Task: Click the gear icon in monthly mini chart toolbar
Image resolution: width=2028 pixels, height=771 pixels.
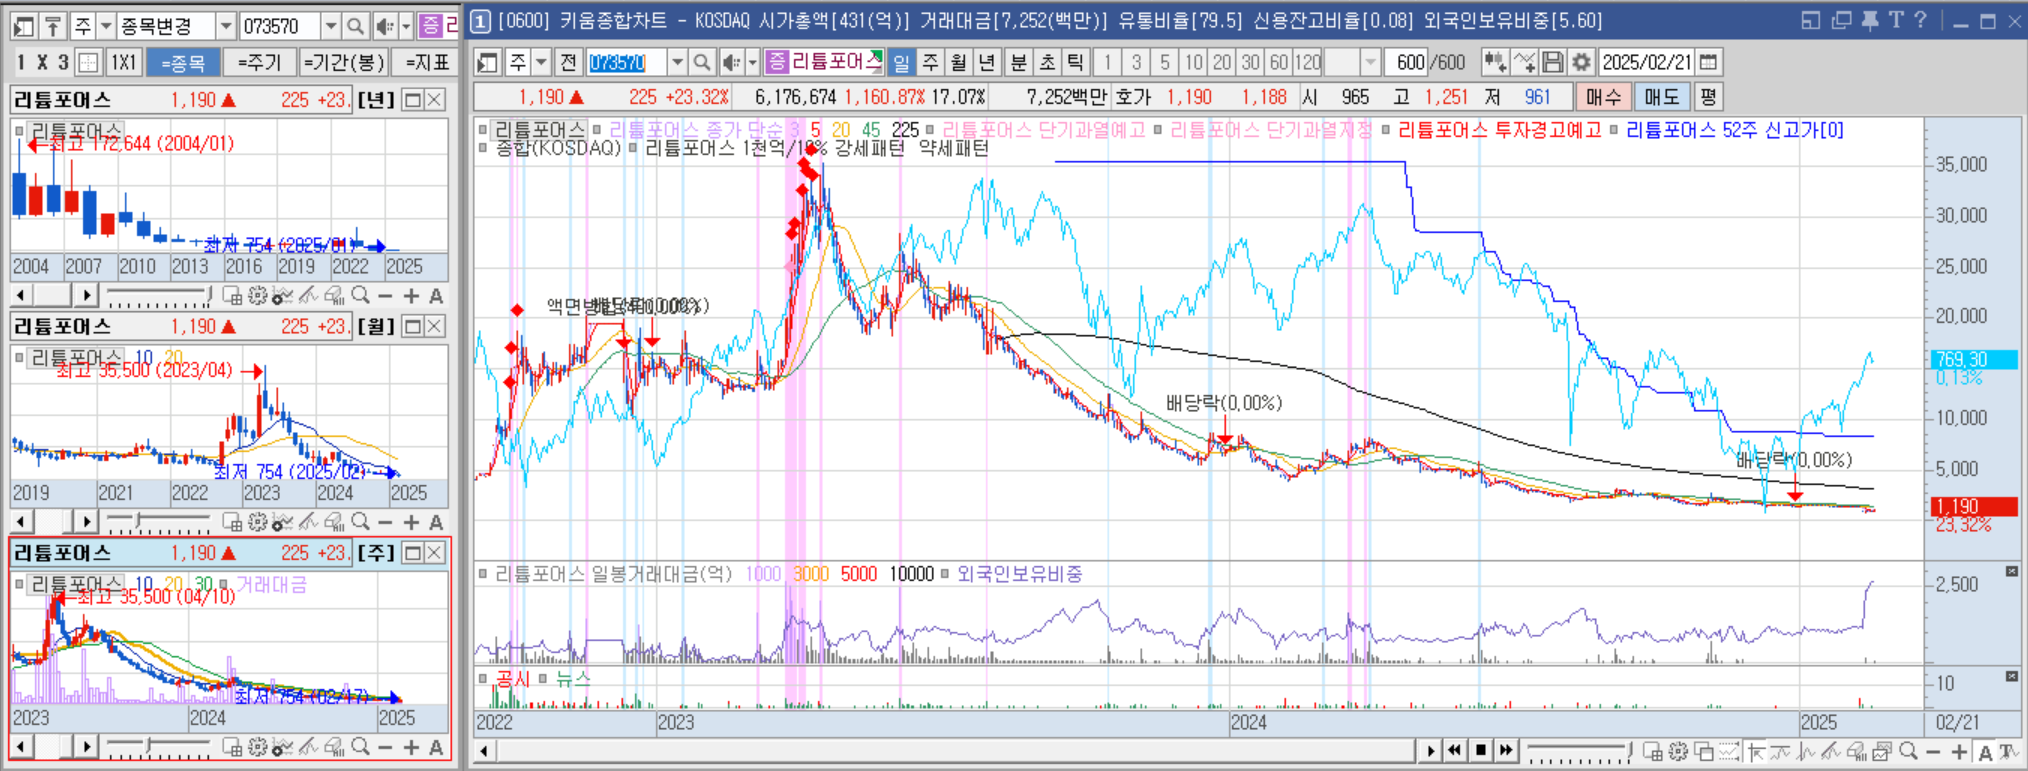Action: tap(257, 521)
